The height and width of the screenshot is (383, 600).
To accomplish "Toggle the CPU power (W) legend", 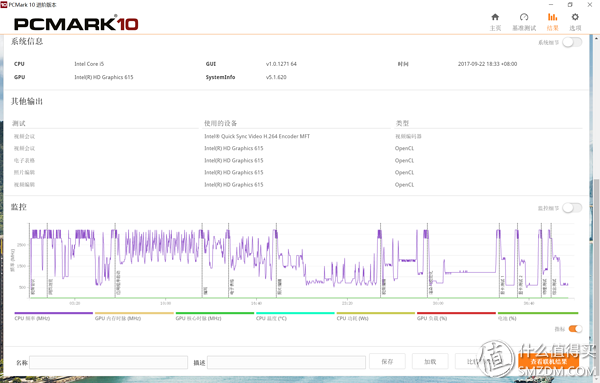I will (x=376, y=316).
